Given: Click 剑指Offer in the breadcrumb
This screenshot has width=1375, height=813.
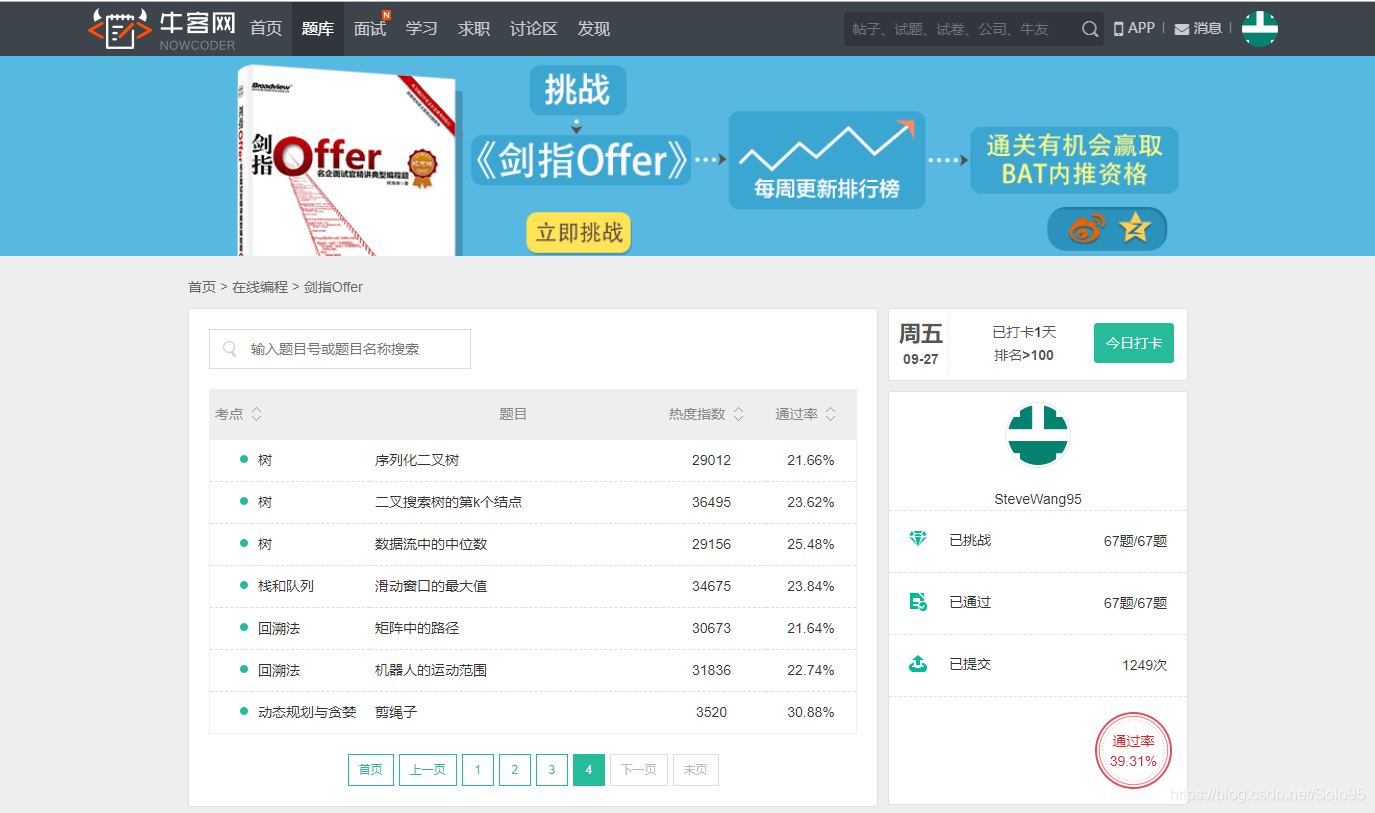Looking at the screenshot, I should 333,287.
